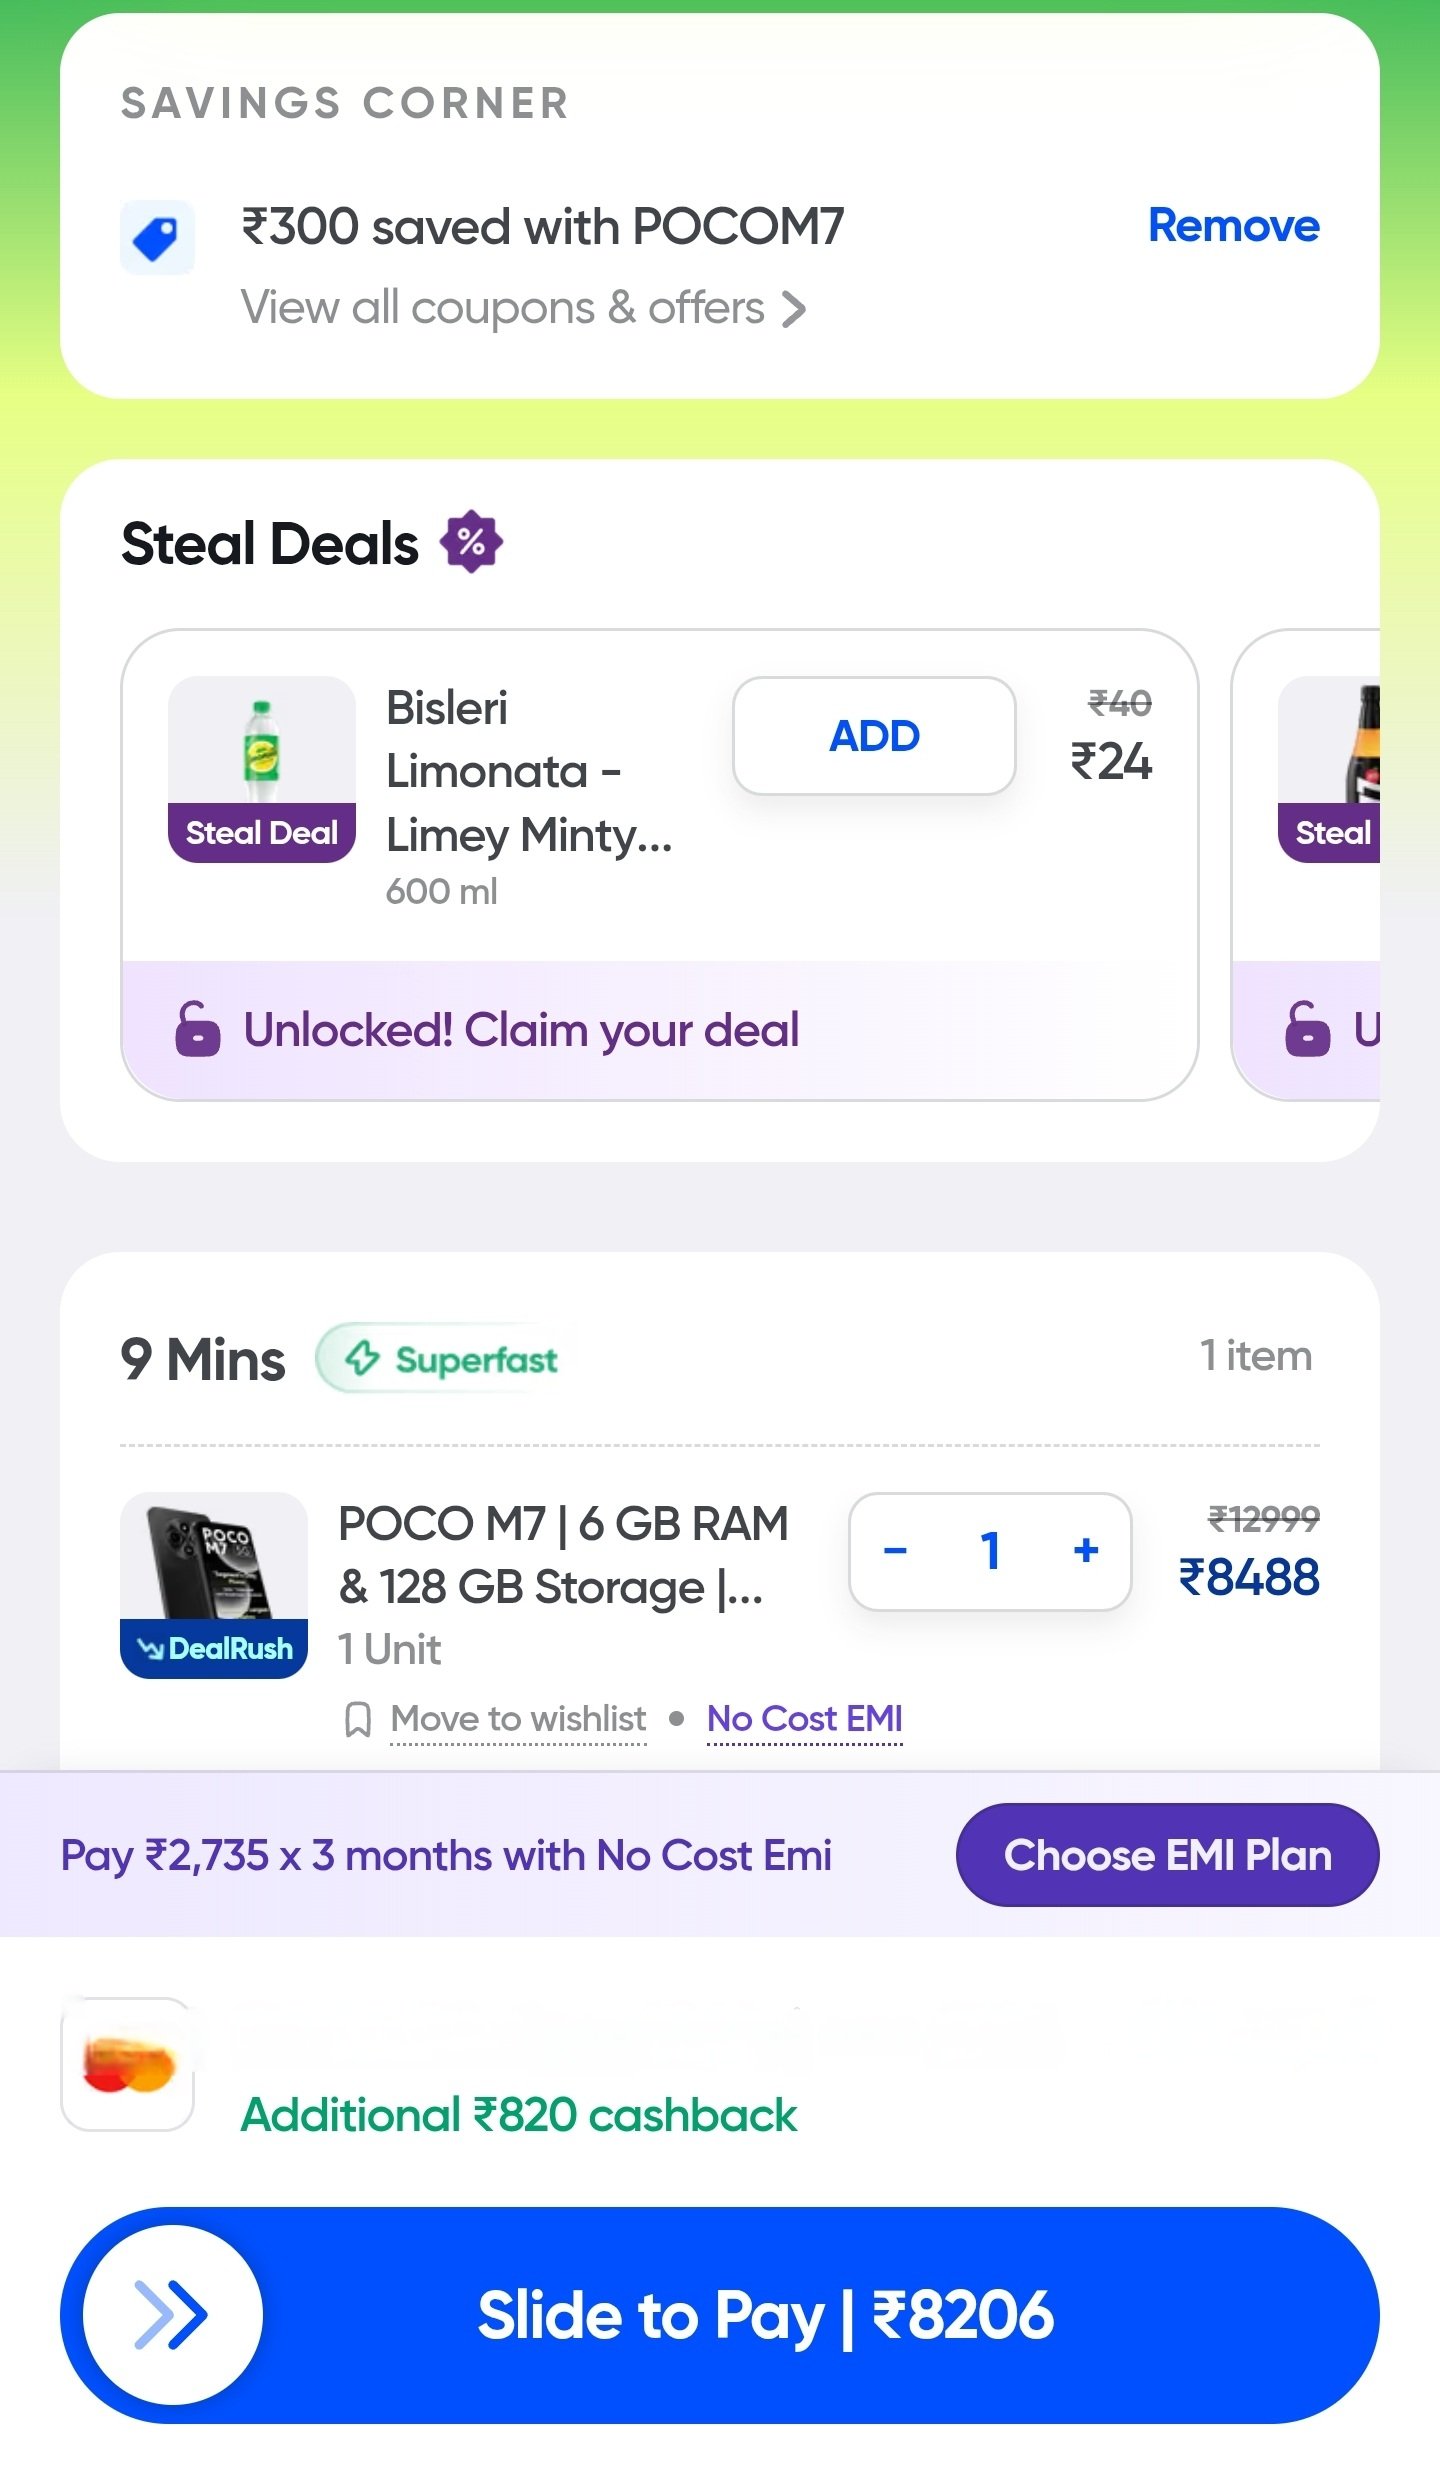Click the No Cost EMI link

tap(804, 1719)
